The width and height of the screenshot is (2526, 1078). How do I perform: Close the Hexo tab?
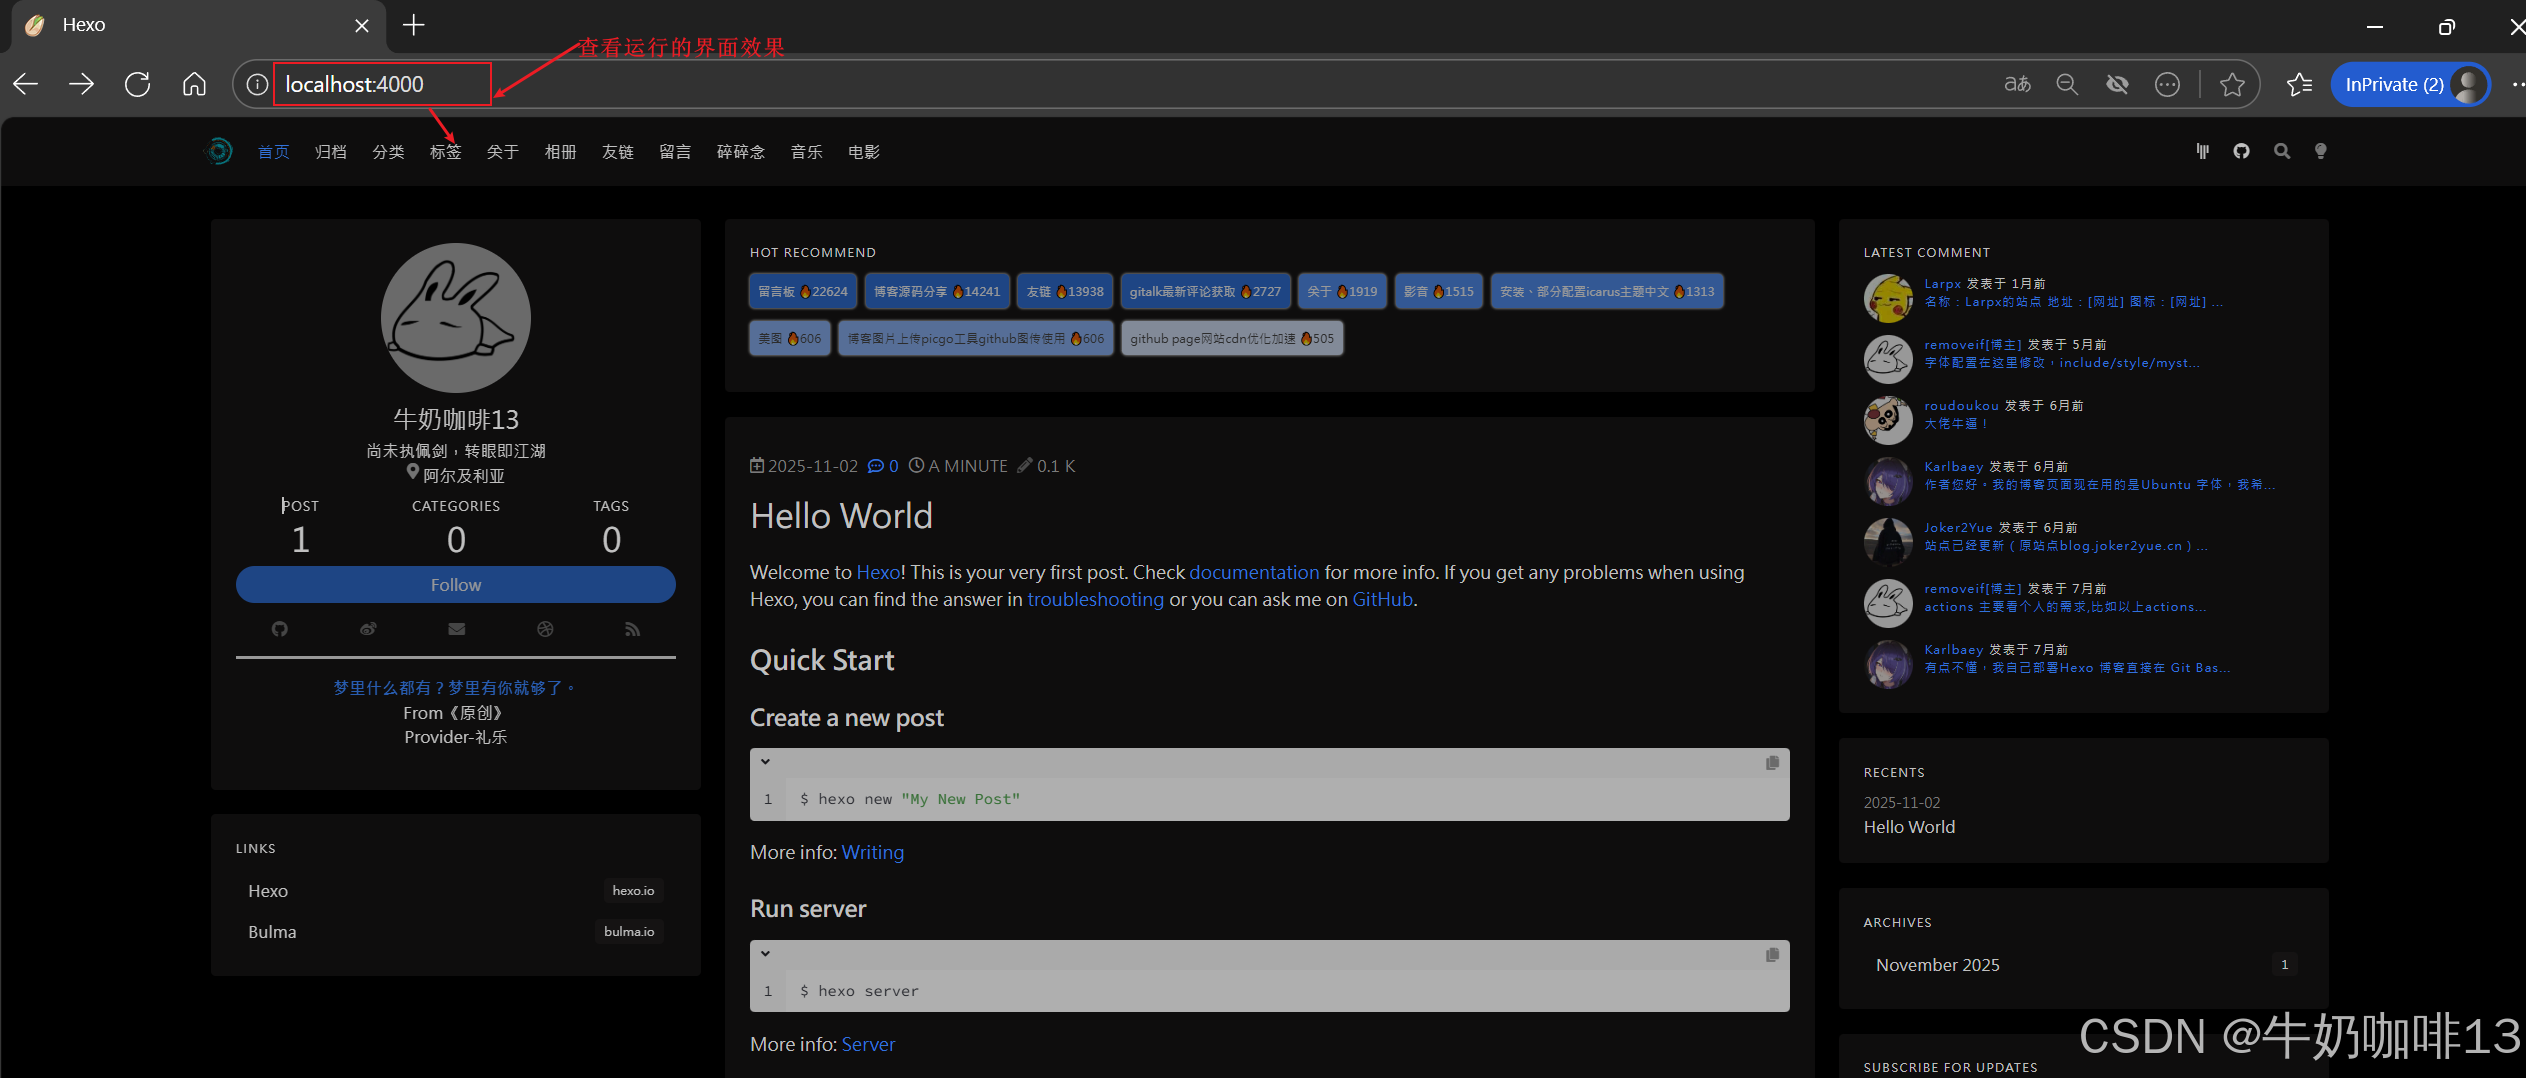coord(362,26)
